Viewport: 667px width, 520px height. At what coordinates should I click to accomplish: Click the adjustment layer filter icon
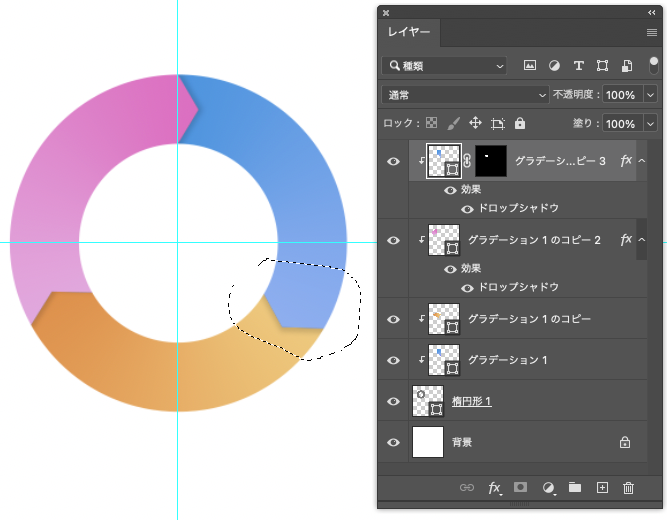[554, 66]
